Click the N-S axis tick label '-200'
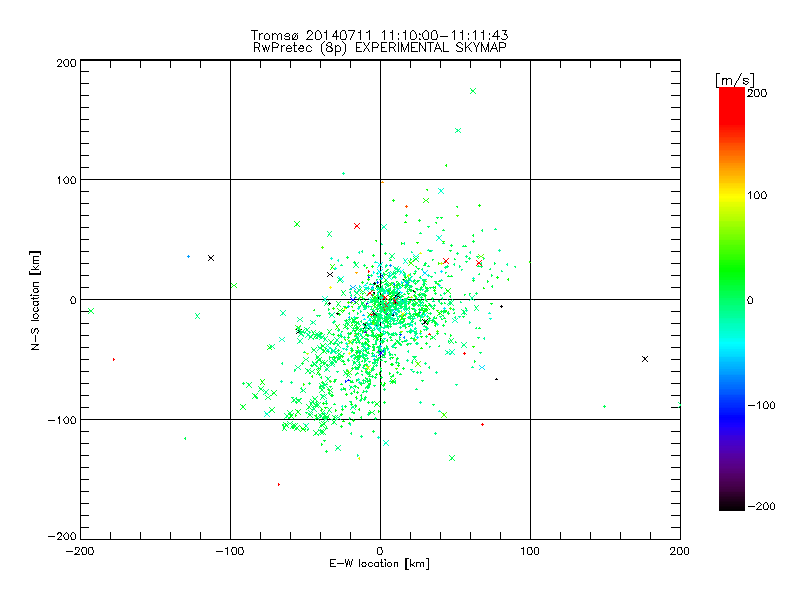The height and width of the screenshot is (600, 800). [x=62, y=536]
